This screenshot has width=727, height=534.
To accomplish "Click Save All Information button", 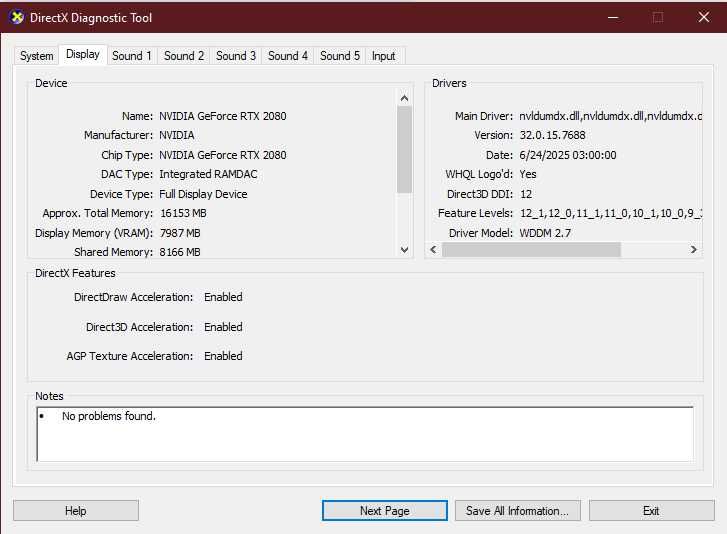I will pos(517,510).
